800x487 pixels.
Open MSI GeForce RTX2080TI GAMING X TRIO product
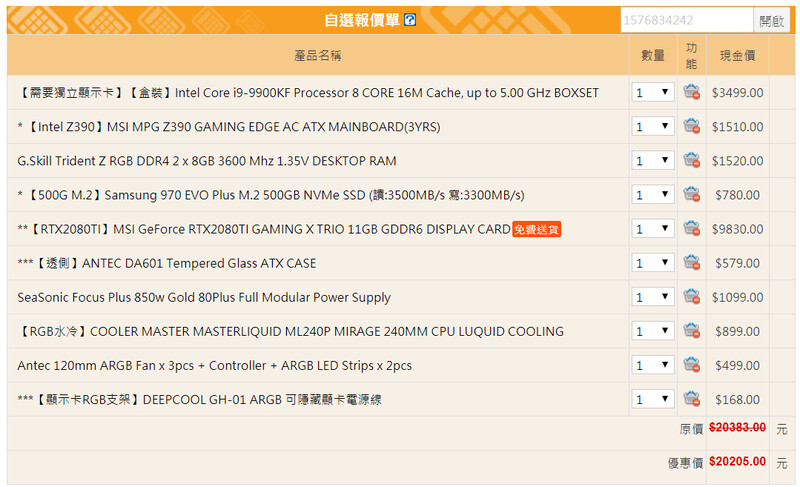coord(264,229)
